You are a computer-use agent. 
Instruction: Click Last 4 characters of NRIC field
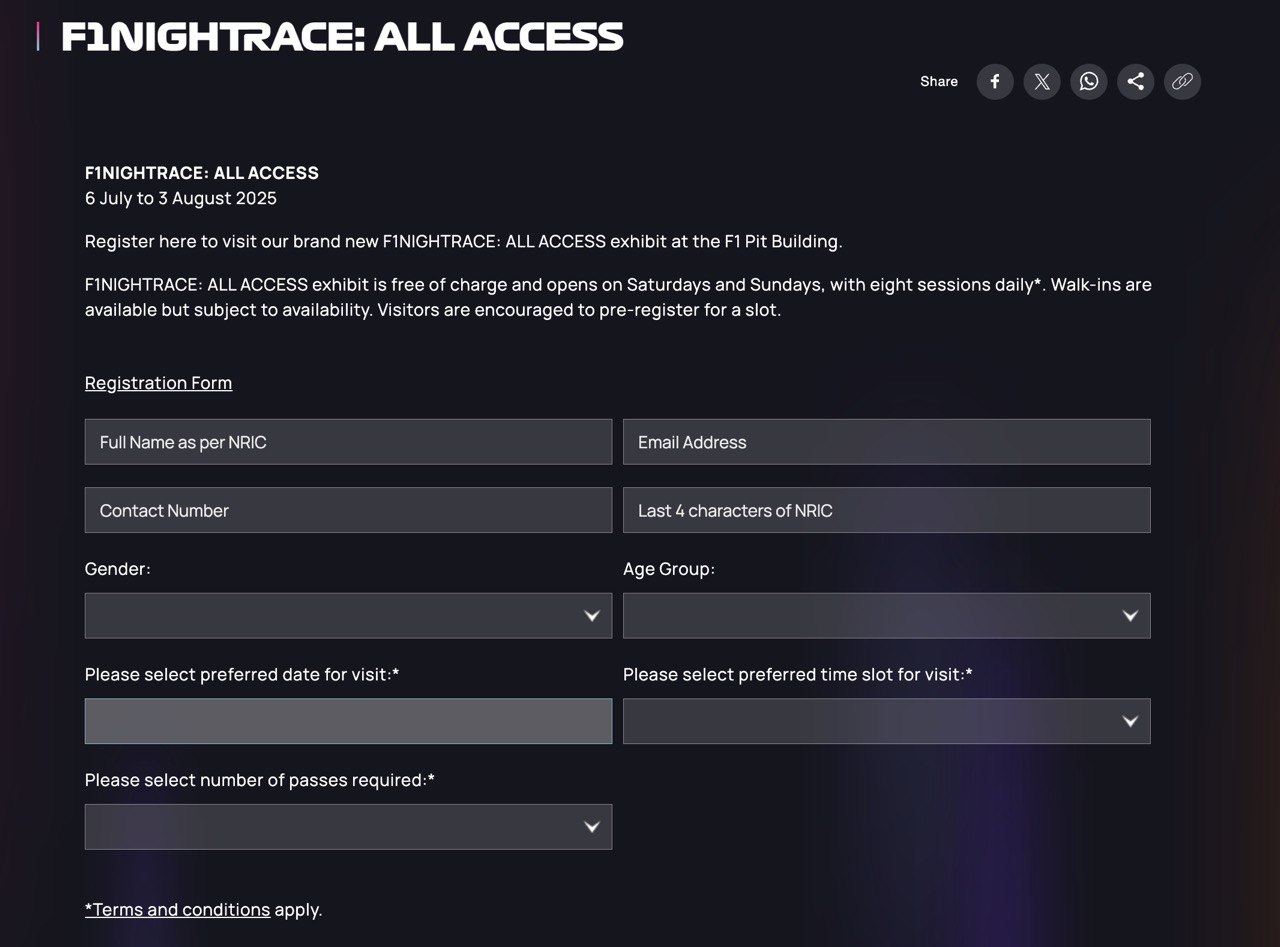point(886,510)
